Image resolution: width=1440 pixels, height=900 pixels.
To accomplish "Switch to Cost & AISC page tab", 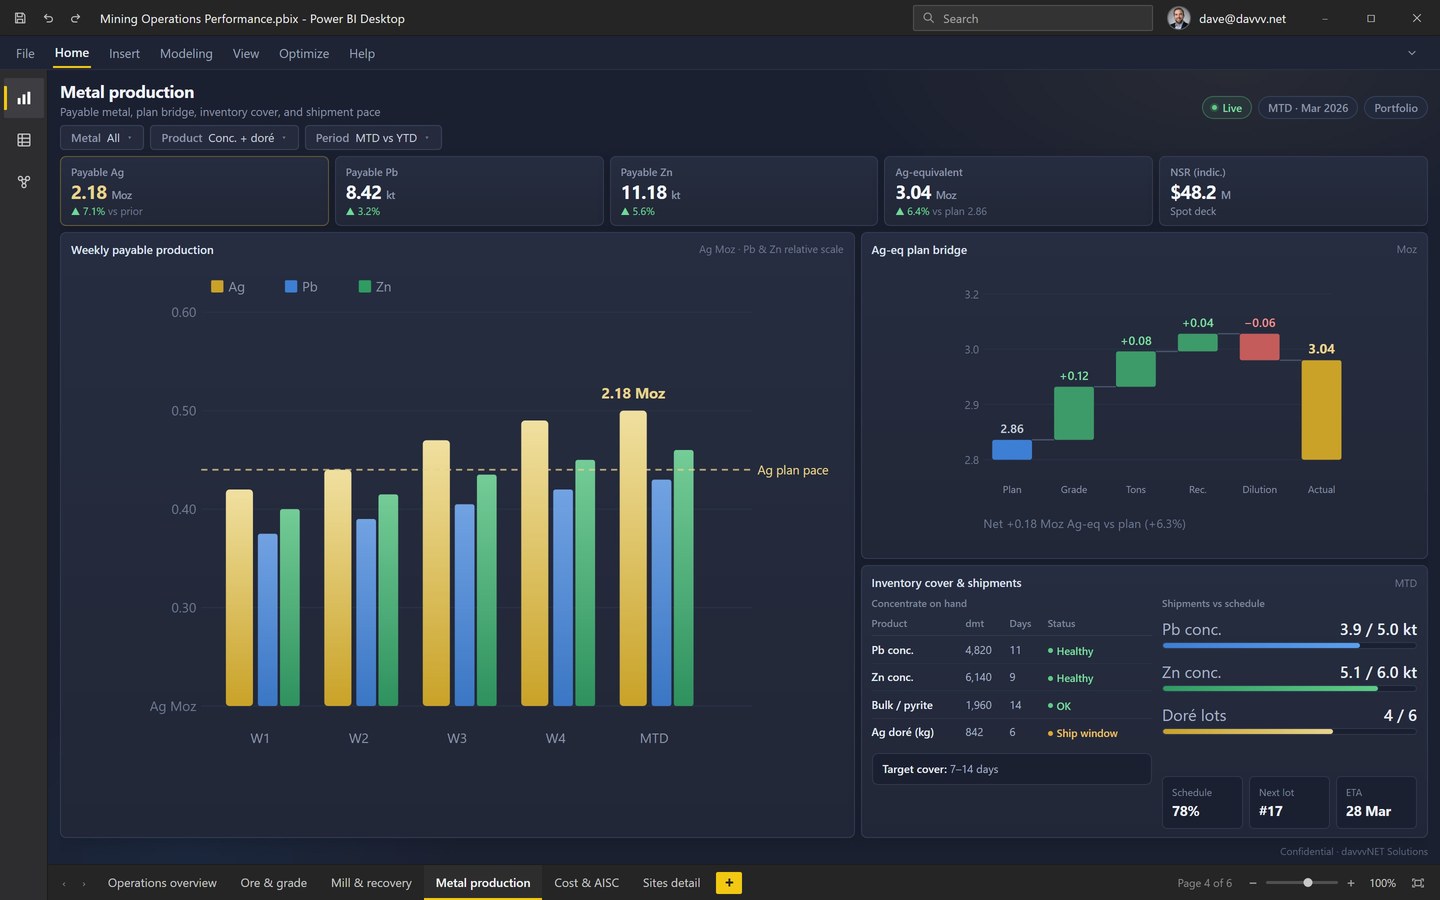I will tap(587, 883).
